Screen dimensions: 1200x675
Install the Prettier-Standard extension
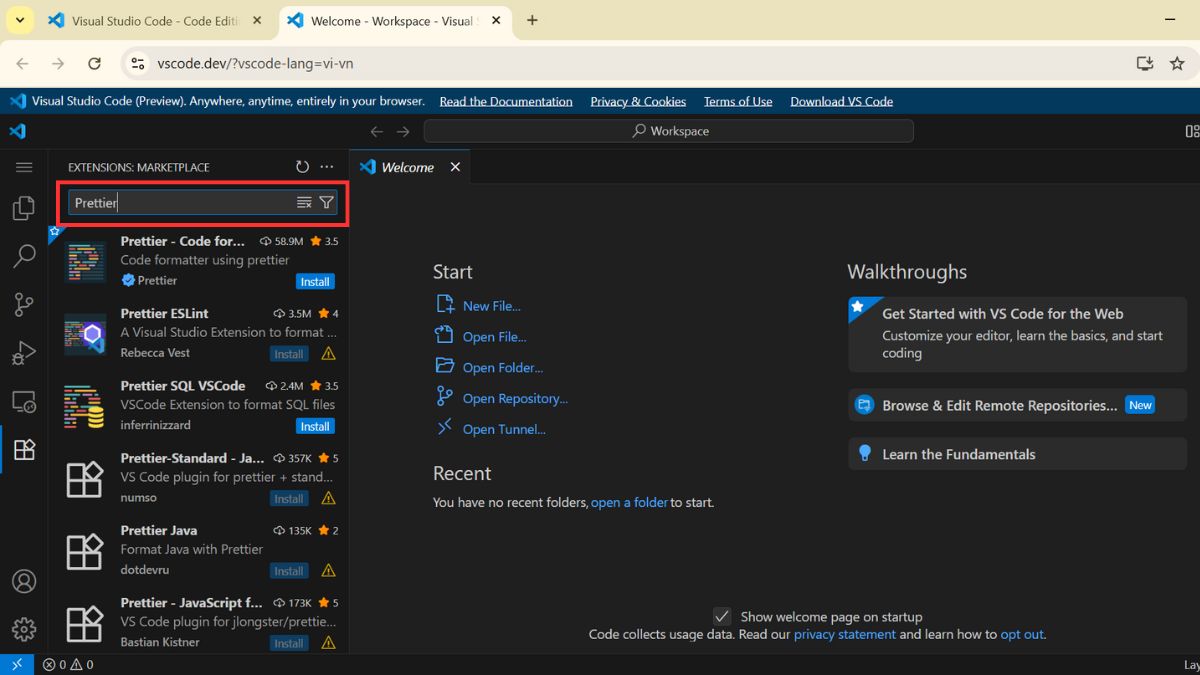[x=289, y=498]
